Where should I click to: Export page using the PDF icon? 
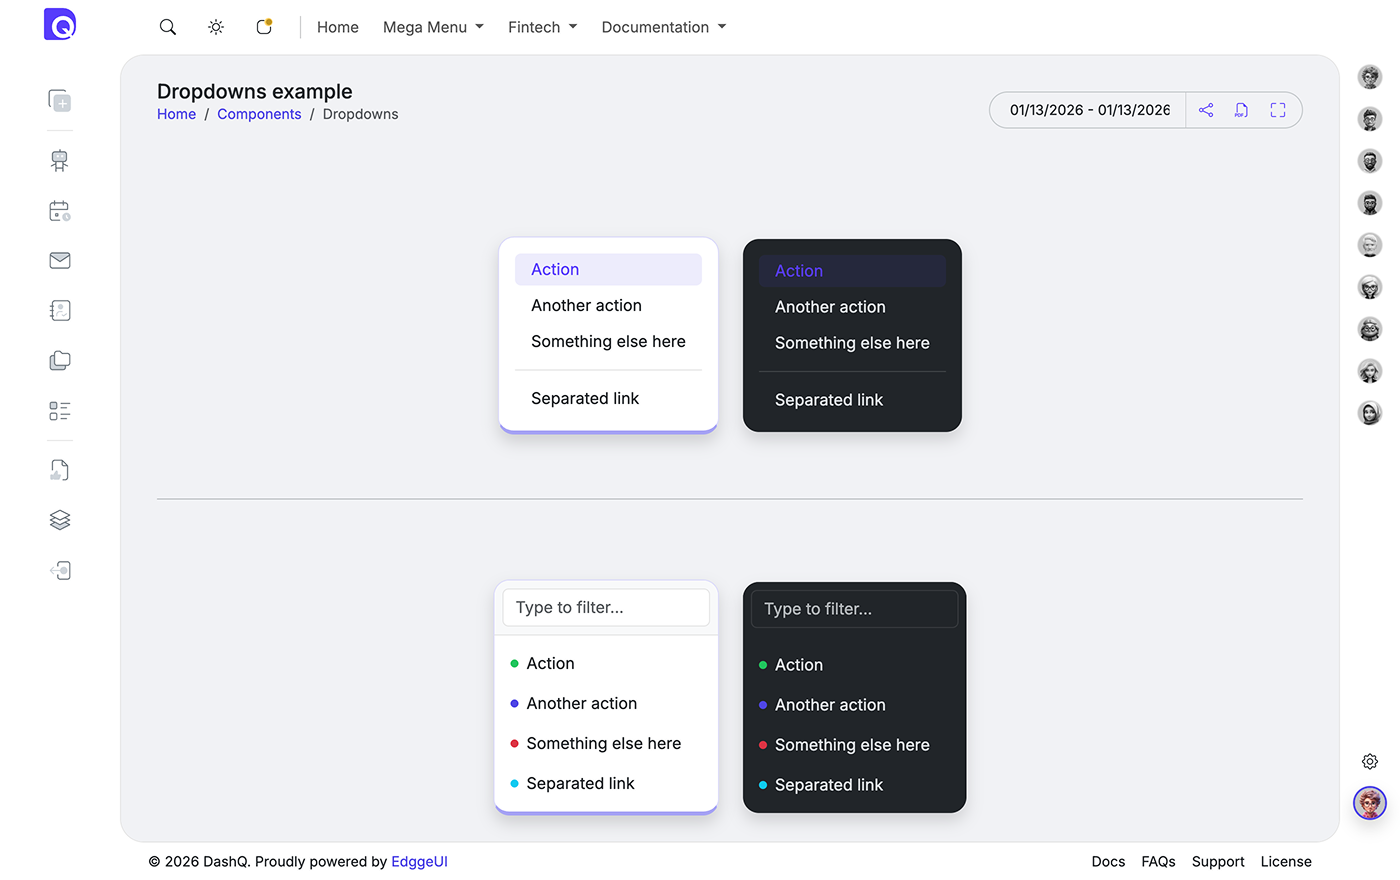(x=1241, y=110)
